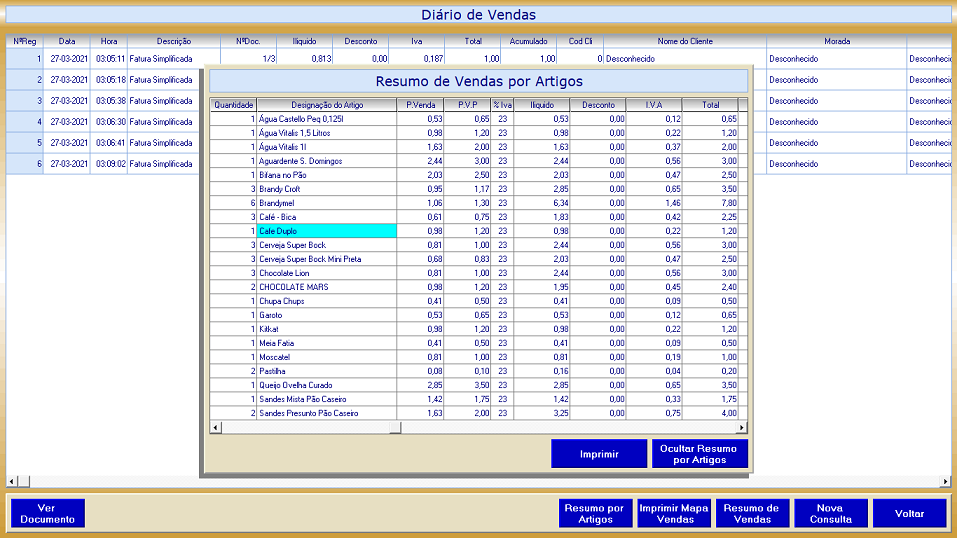Click the Imprimir button

[x=599, y=454]
